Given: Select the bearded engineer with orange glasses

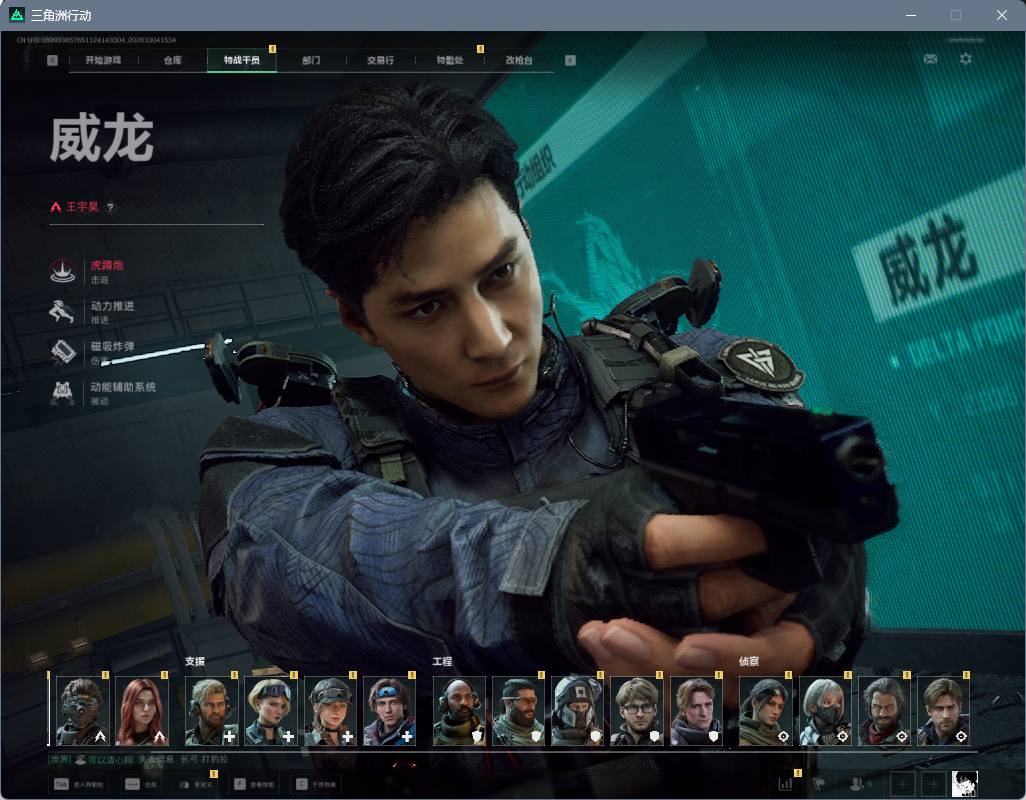Looking at the screenshot, I should (x=519, y=711).
